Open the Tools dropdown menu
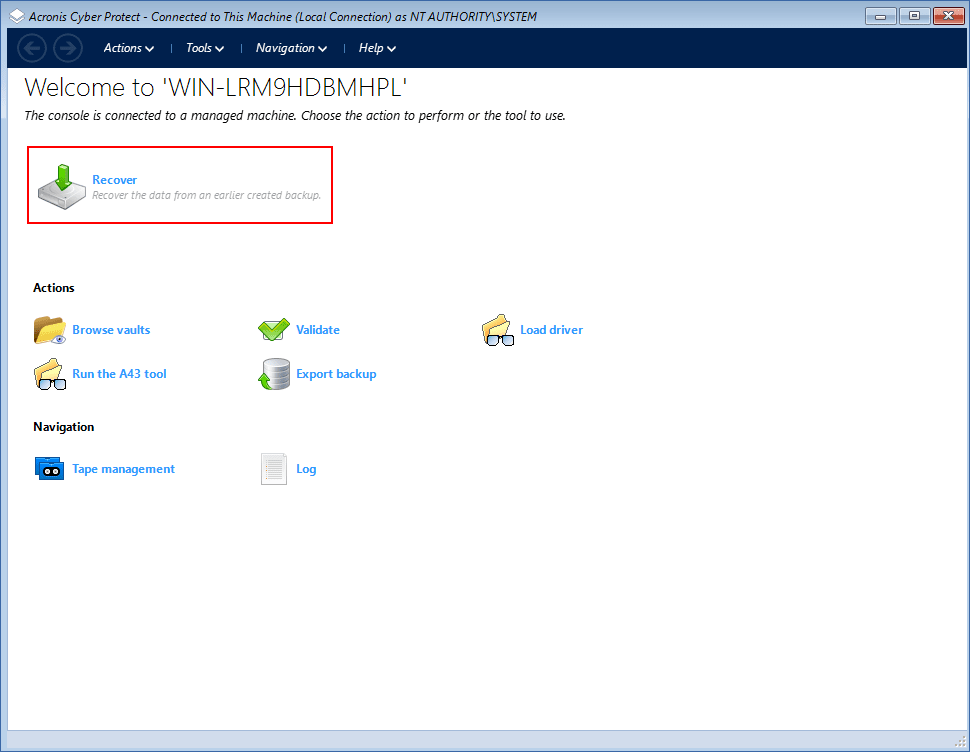The height and width of the screenshot is (752, 970). 205,48
